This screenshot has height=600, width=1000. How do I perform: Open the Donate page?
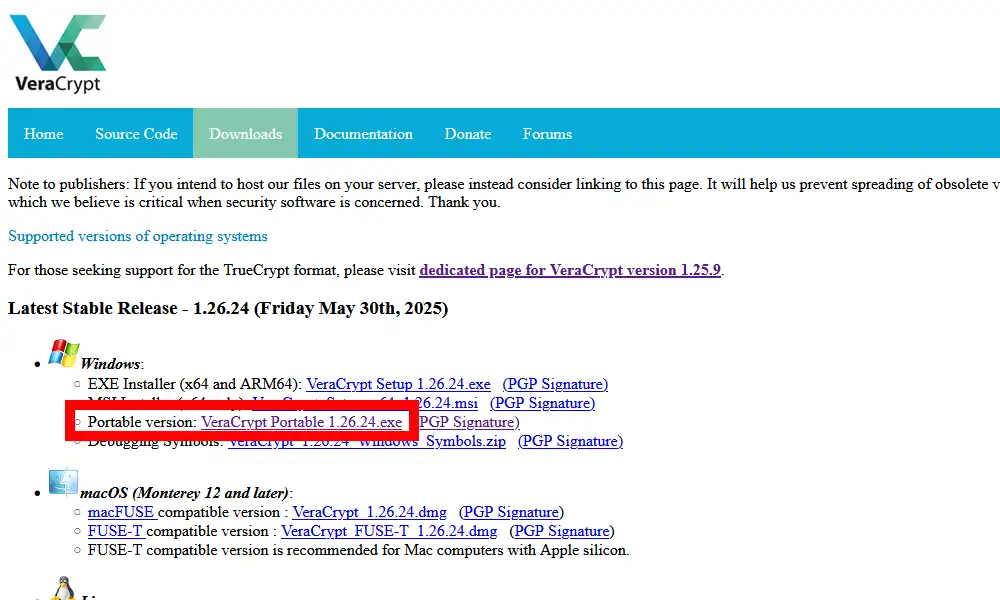pyautogui.click(x=468, y=134)
